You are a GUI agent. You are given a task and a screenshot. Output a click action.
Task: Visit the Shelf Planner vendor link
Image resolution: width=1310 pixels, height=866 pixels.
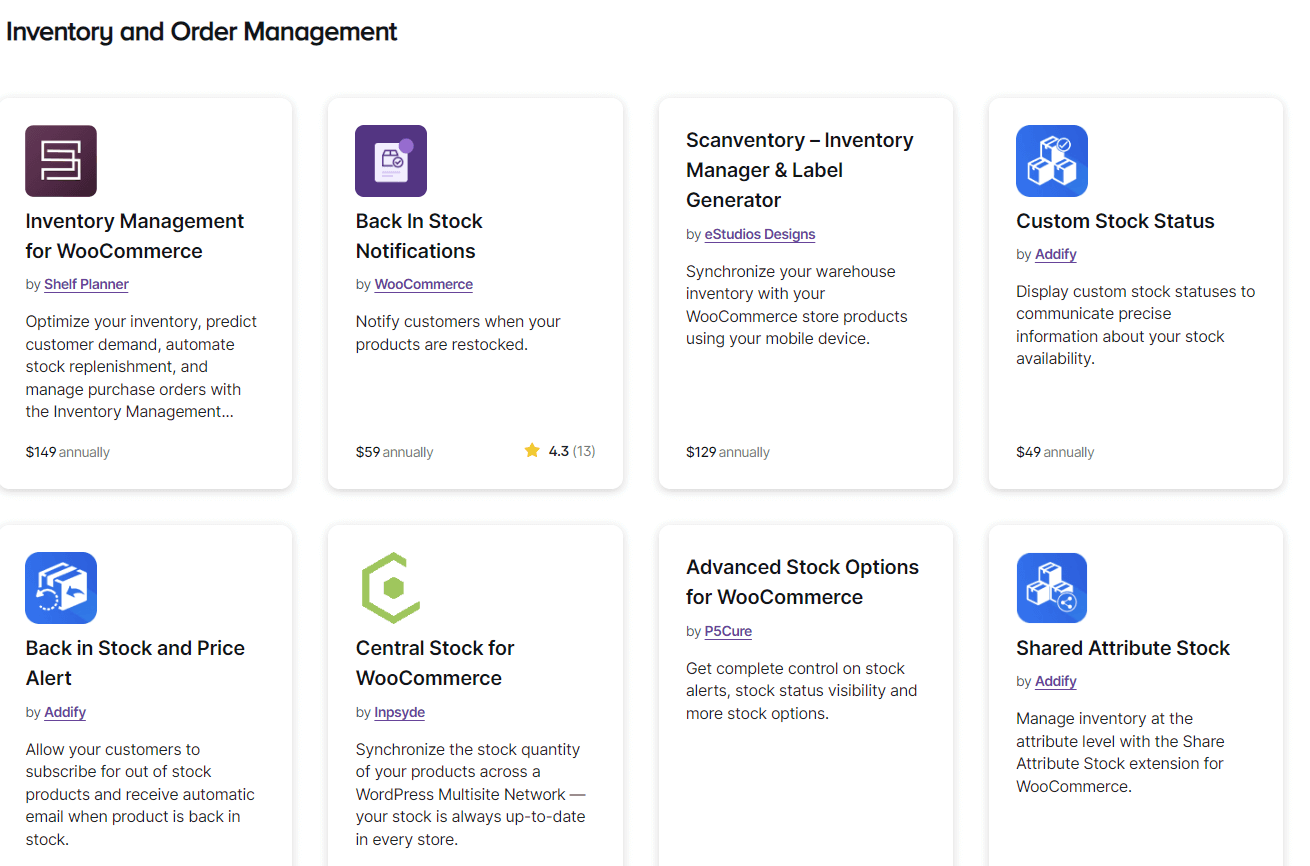(86, 284)
